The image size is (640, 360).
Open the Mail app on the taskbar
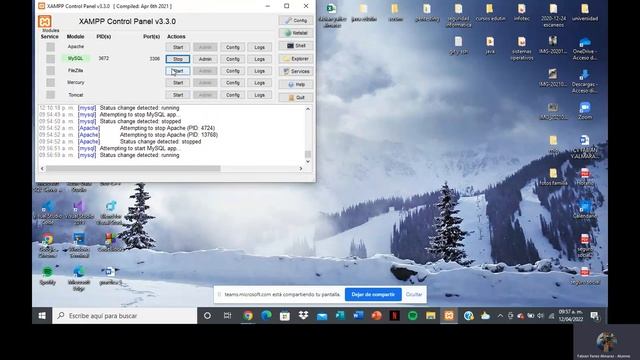click(322, 316)
